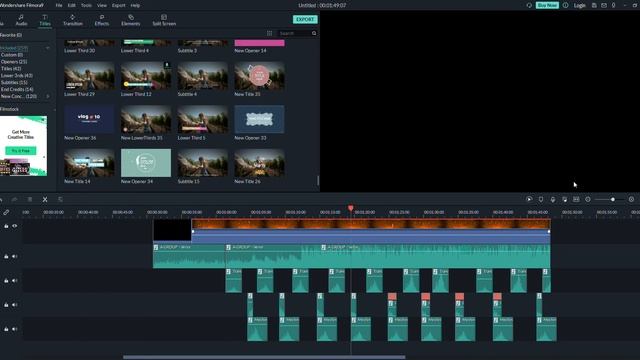Open the Edit menu
The height and width of the screenshot is (360, 640).
(71, 5)
